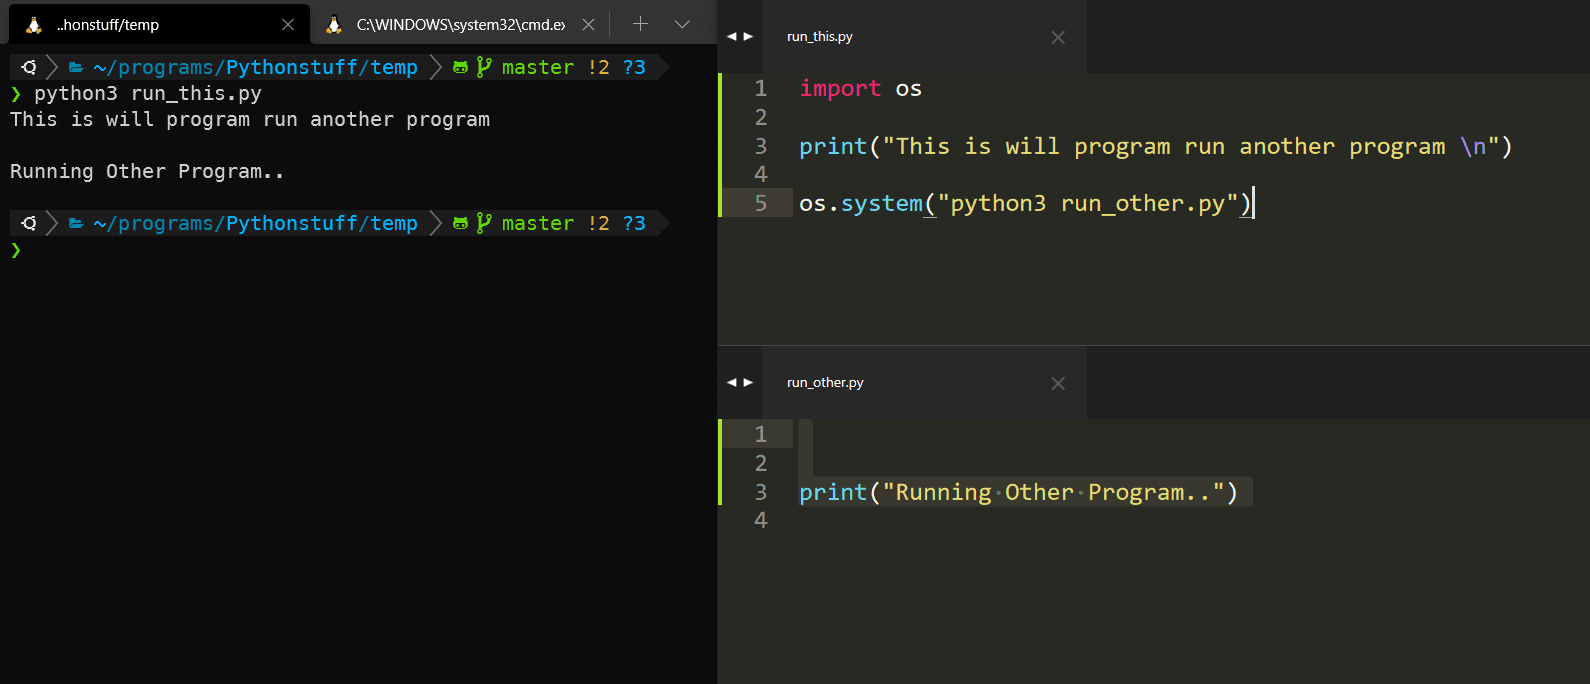Click the print "Running Other Program.." code line
This screenshot has height=684, width=1590.
1018,493
